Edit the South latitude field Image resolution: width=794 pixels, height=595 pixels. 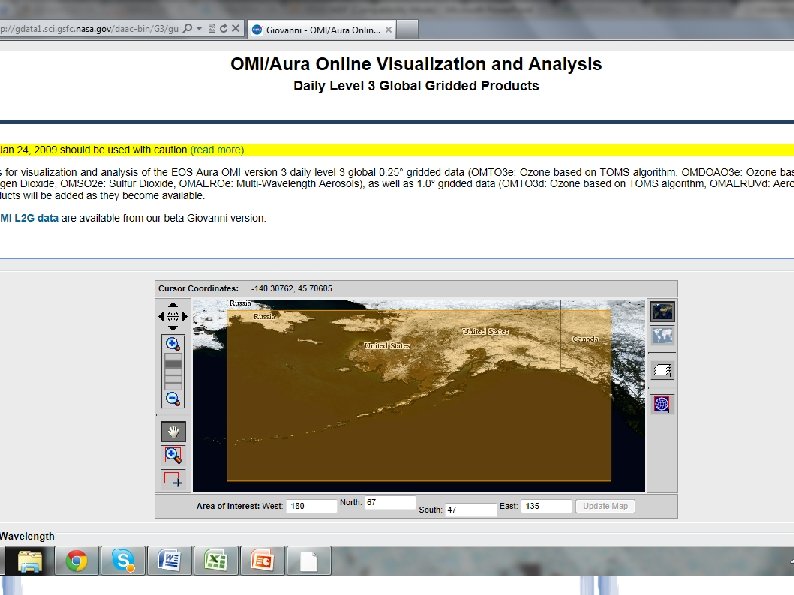coord(471,509)
